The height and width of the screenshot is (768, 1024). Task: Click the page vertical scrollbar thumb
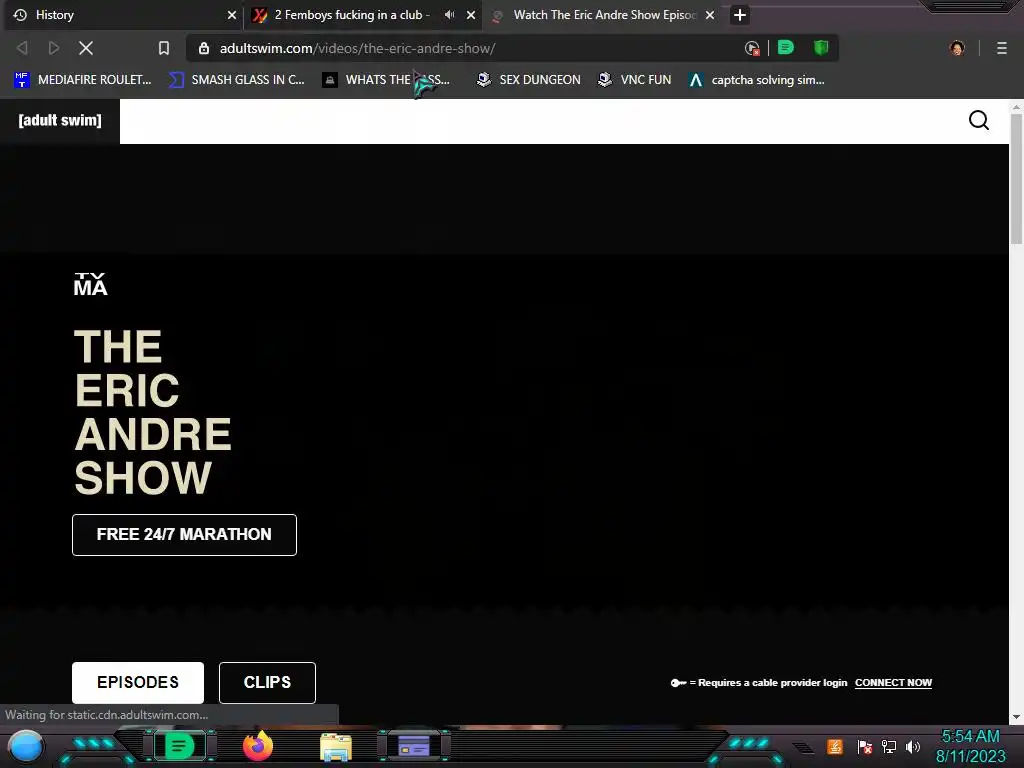(1016, 180)
